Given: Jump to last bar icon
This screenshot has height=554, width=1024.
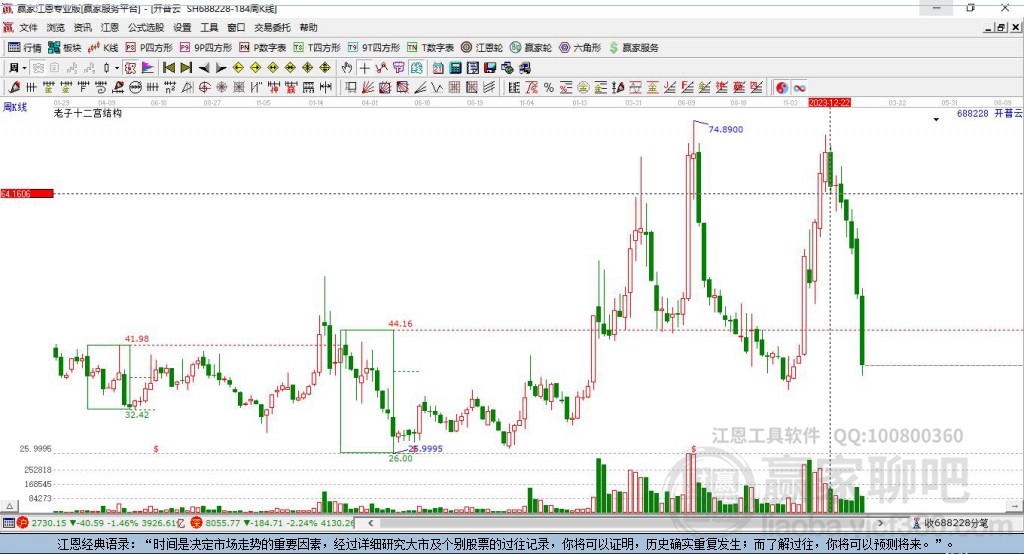Looking at the screenshot, I should [186, 68].
